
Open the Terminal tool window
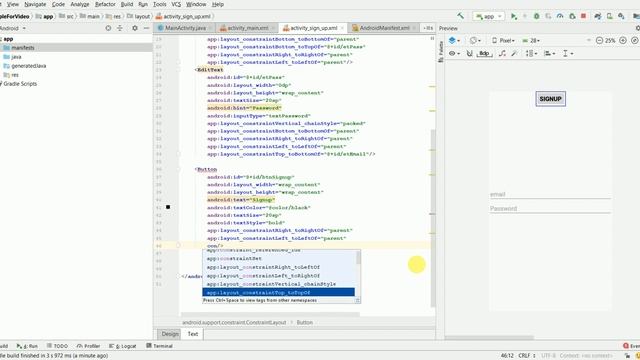coord(159,346)
